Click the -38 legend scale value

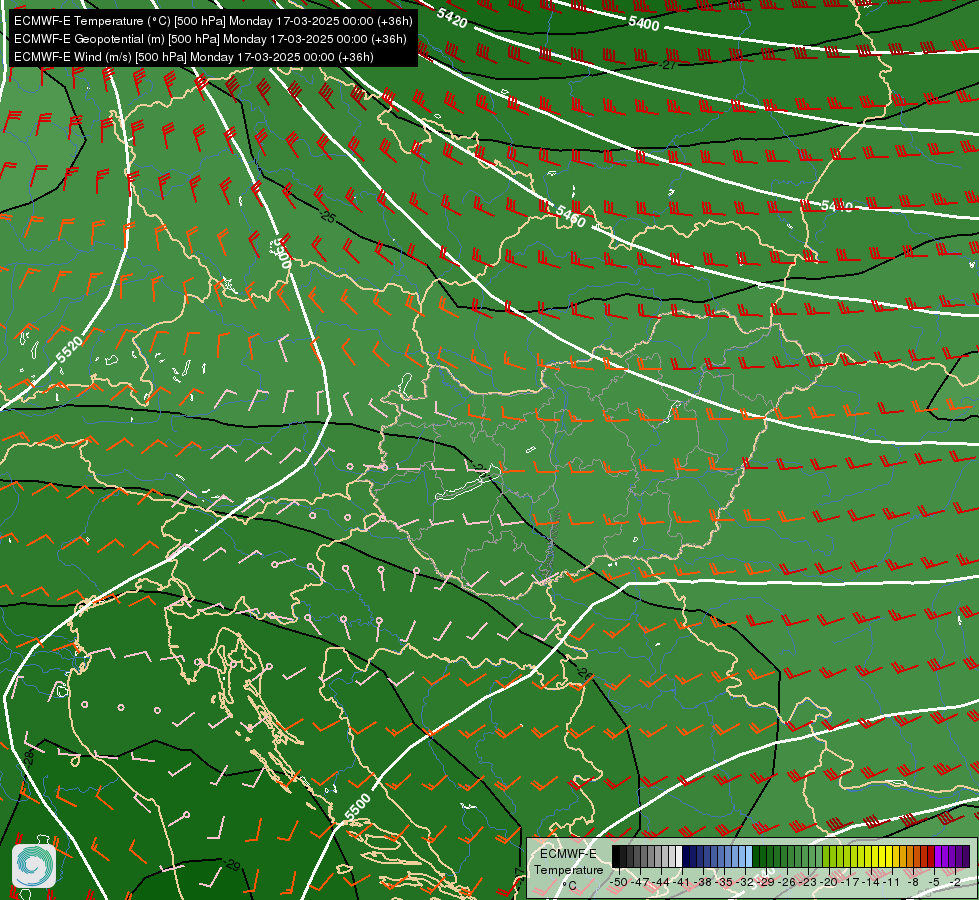(703, 882)
